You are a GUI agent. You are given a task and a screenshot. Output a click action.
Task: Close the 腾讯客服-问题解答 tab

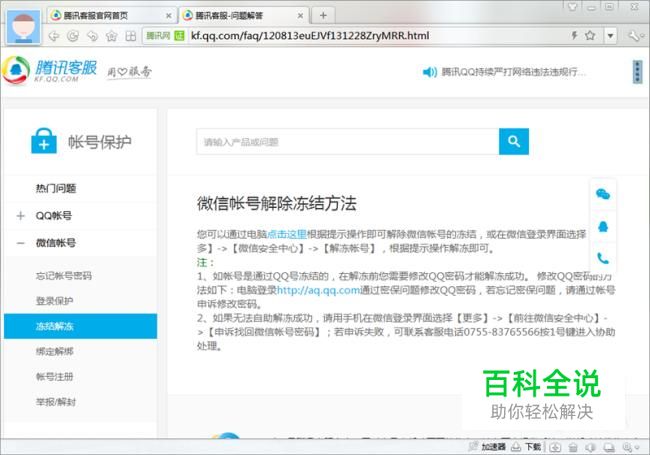click(x=301, y=16)
